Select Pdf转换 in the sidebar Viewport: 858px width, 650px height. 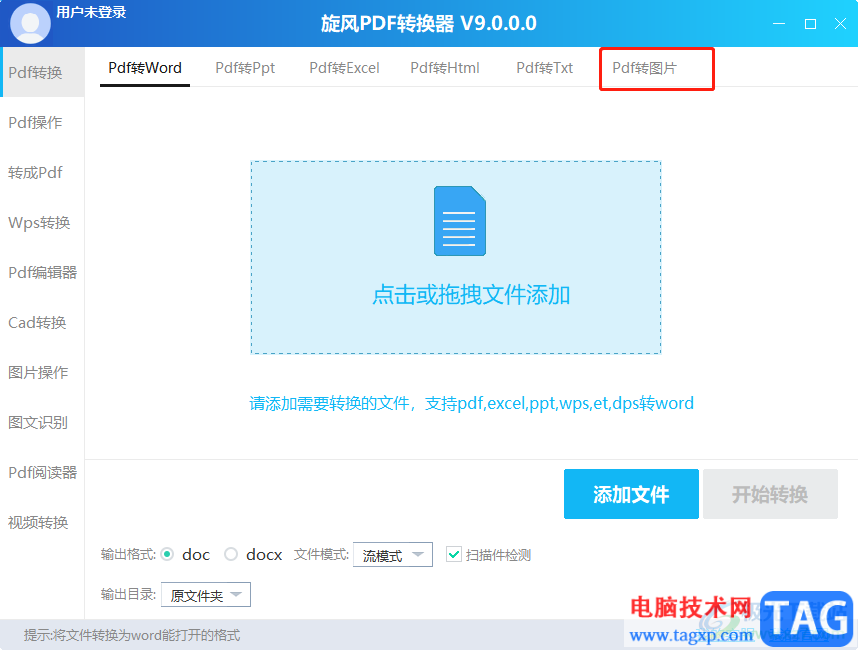[43, 72]
